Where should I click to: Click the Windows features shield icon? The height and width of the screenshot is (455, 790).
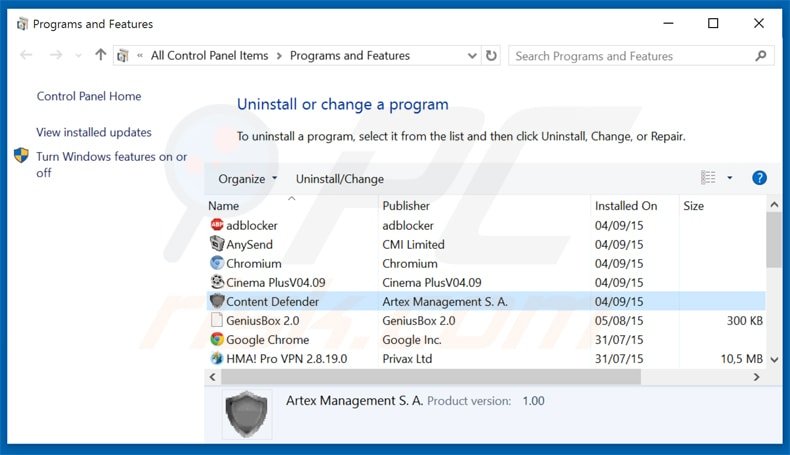click(x=21, y=156)
